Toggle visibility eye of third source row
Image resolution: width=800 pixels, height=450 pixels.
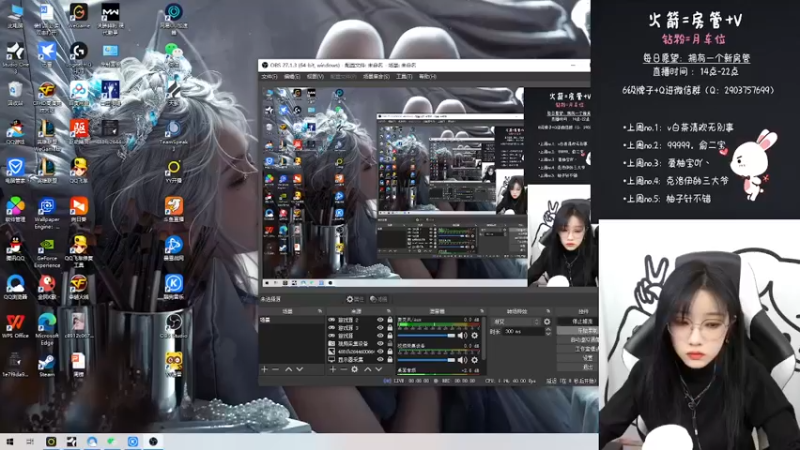click(x=380, y=336)
